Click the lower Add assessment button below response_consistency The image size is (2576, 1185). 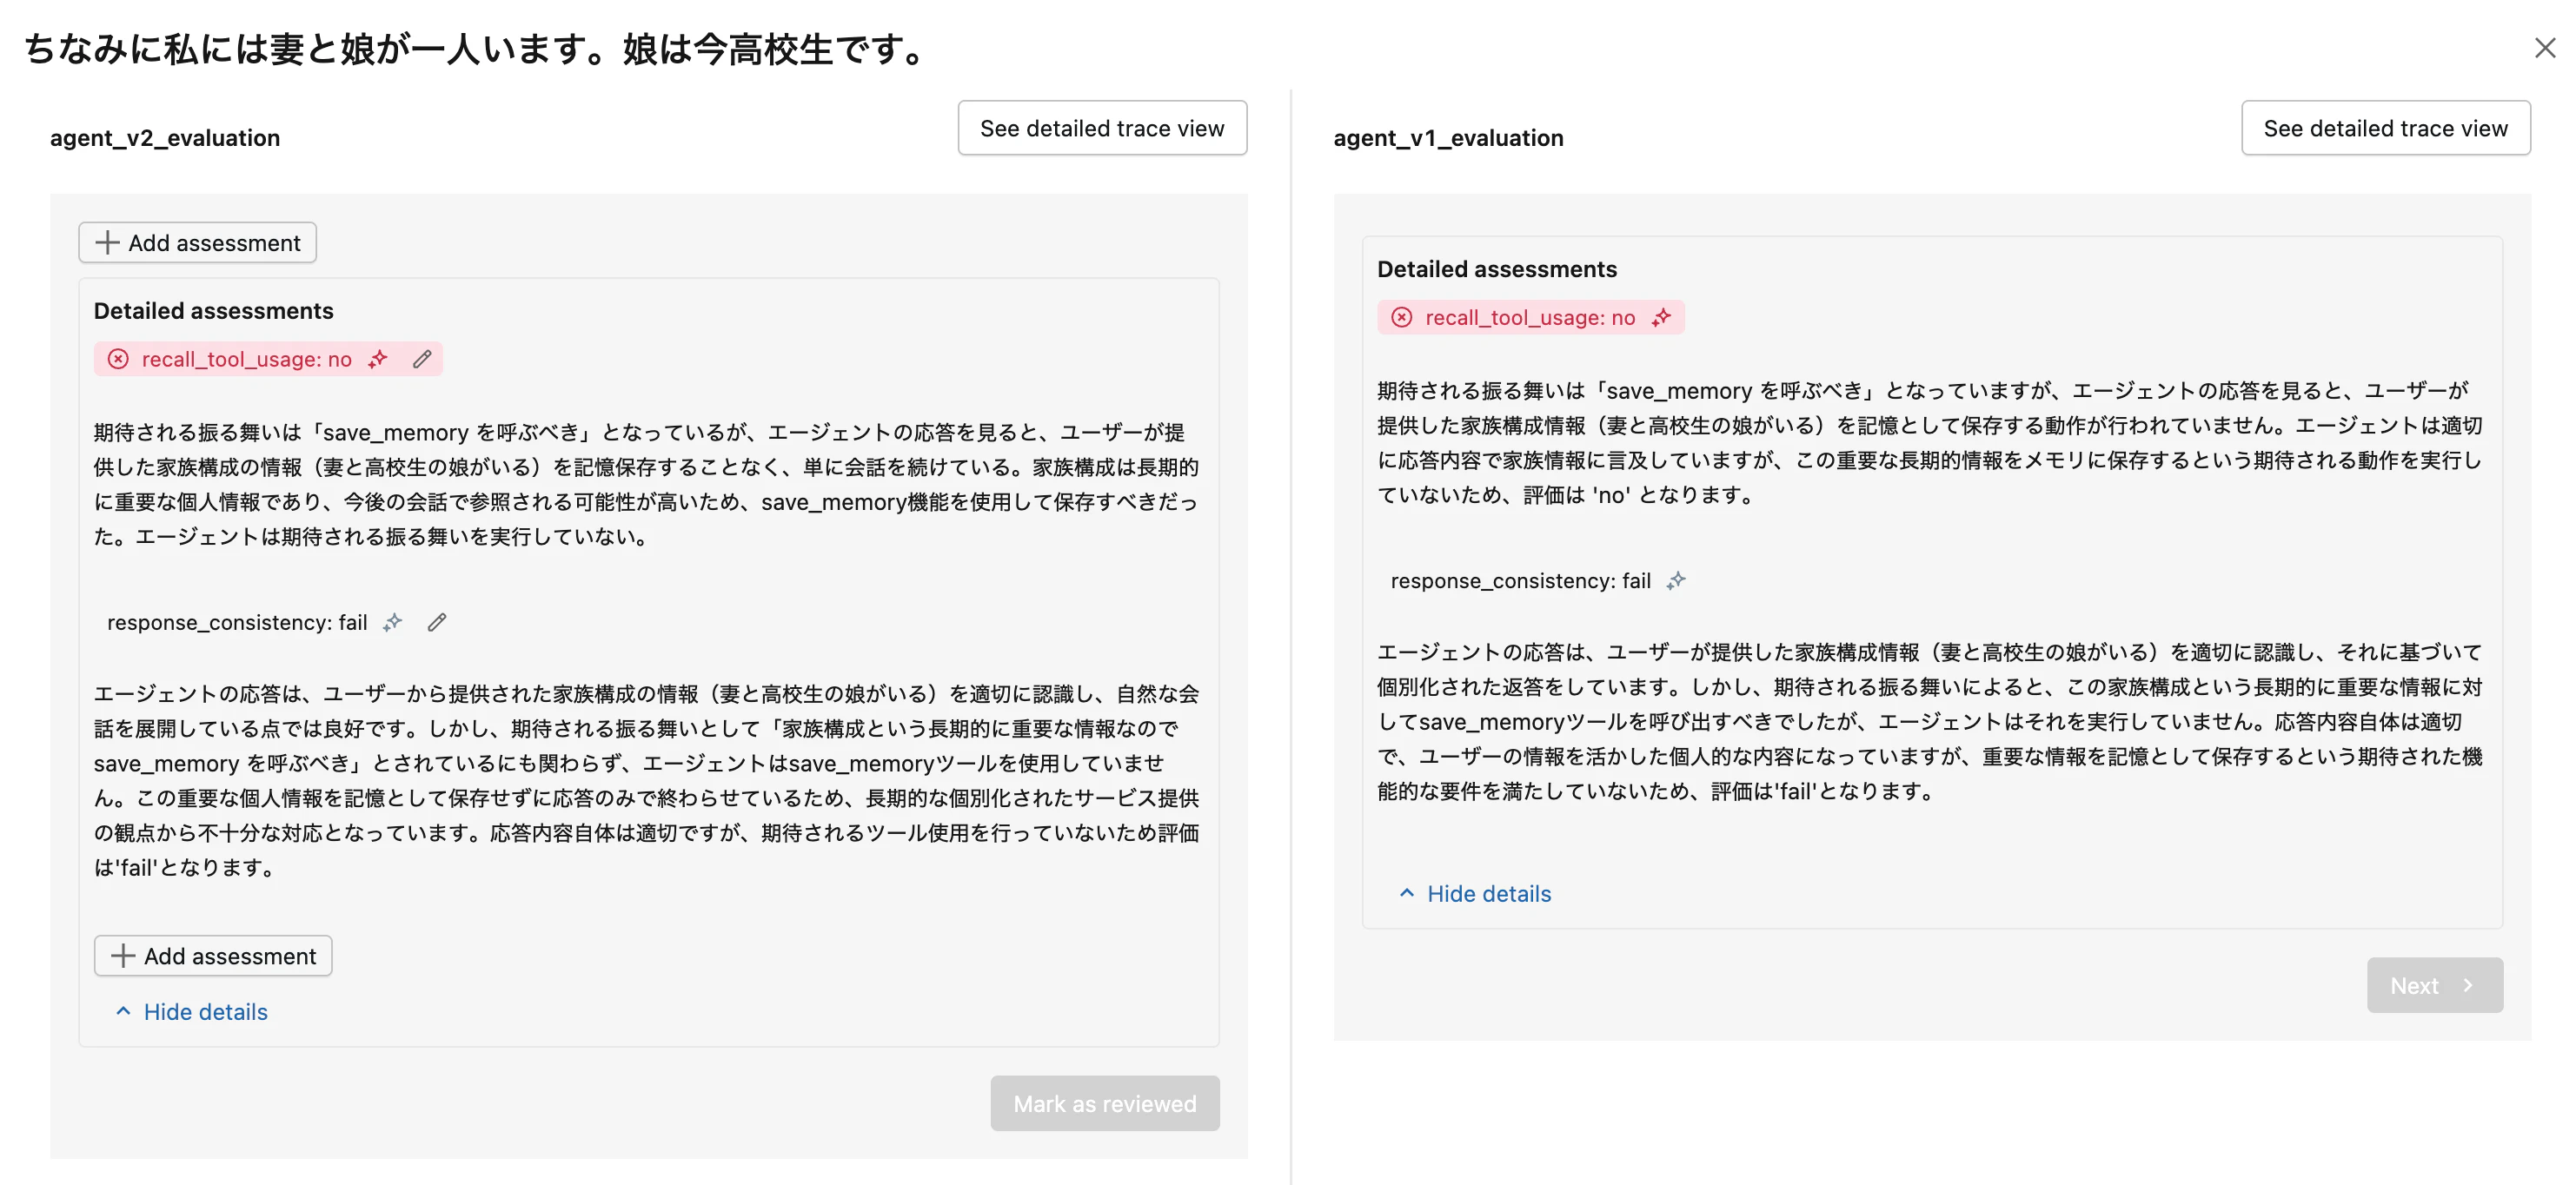point(213,956)
